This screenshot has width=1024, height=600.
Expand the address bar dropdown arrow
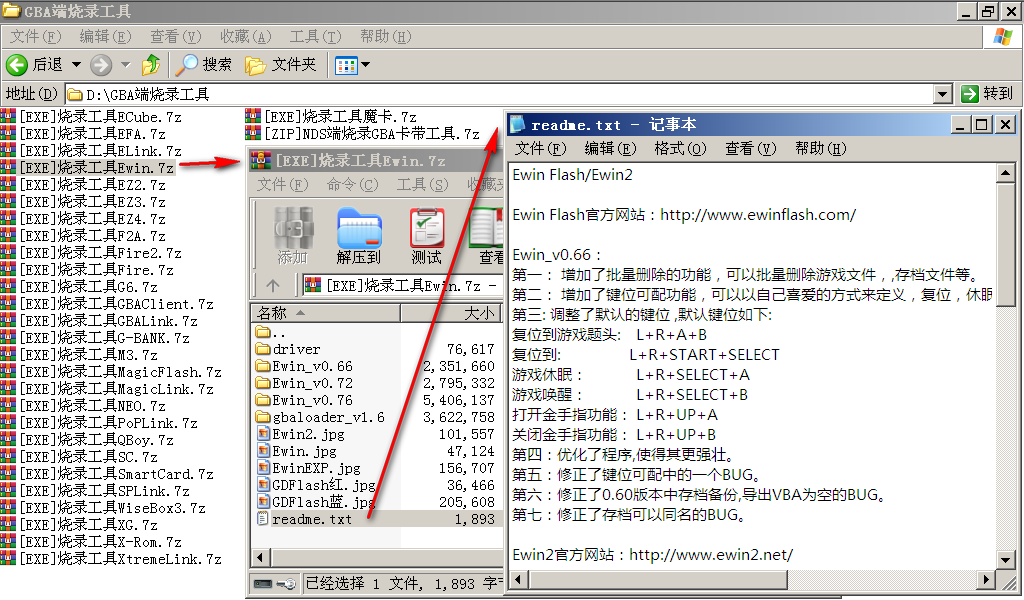pyautogui.click(x=942, y=94)
